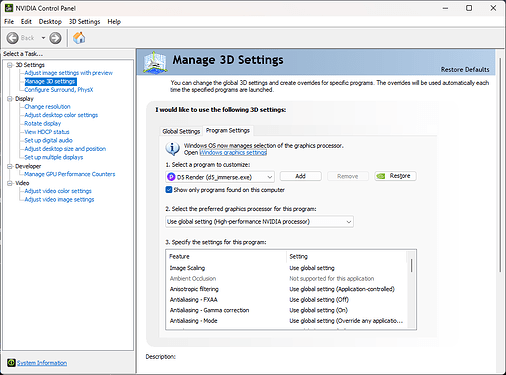Collapse the Display tree node
The width and height of the screenshot is (506, 375).
[10, 99]
